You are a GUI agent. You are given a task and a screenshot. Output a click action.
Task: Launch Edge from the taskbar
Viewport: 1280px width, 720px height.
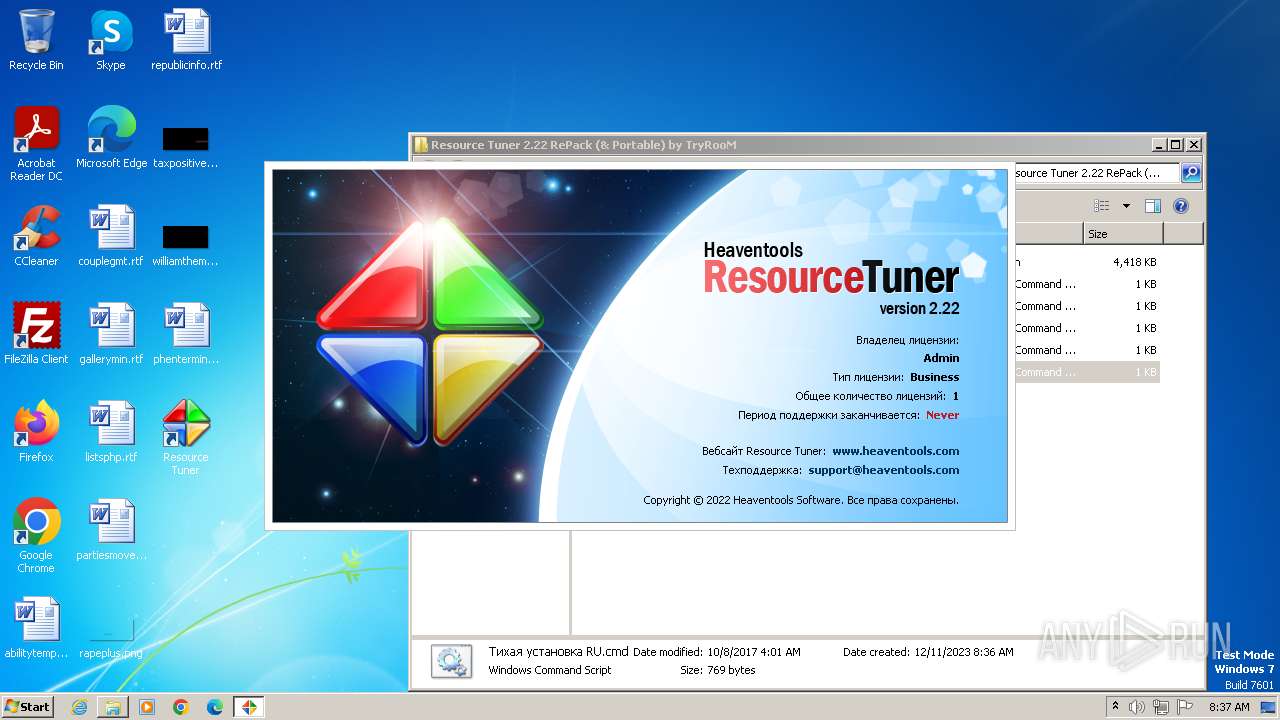click(215, 707)
